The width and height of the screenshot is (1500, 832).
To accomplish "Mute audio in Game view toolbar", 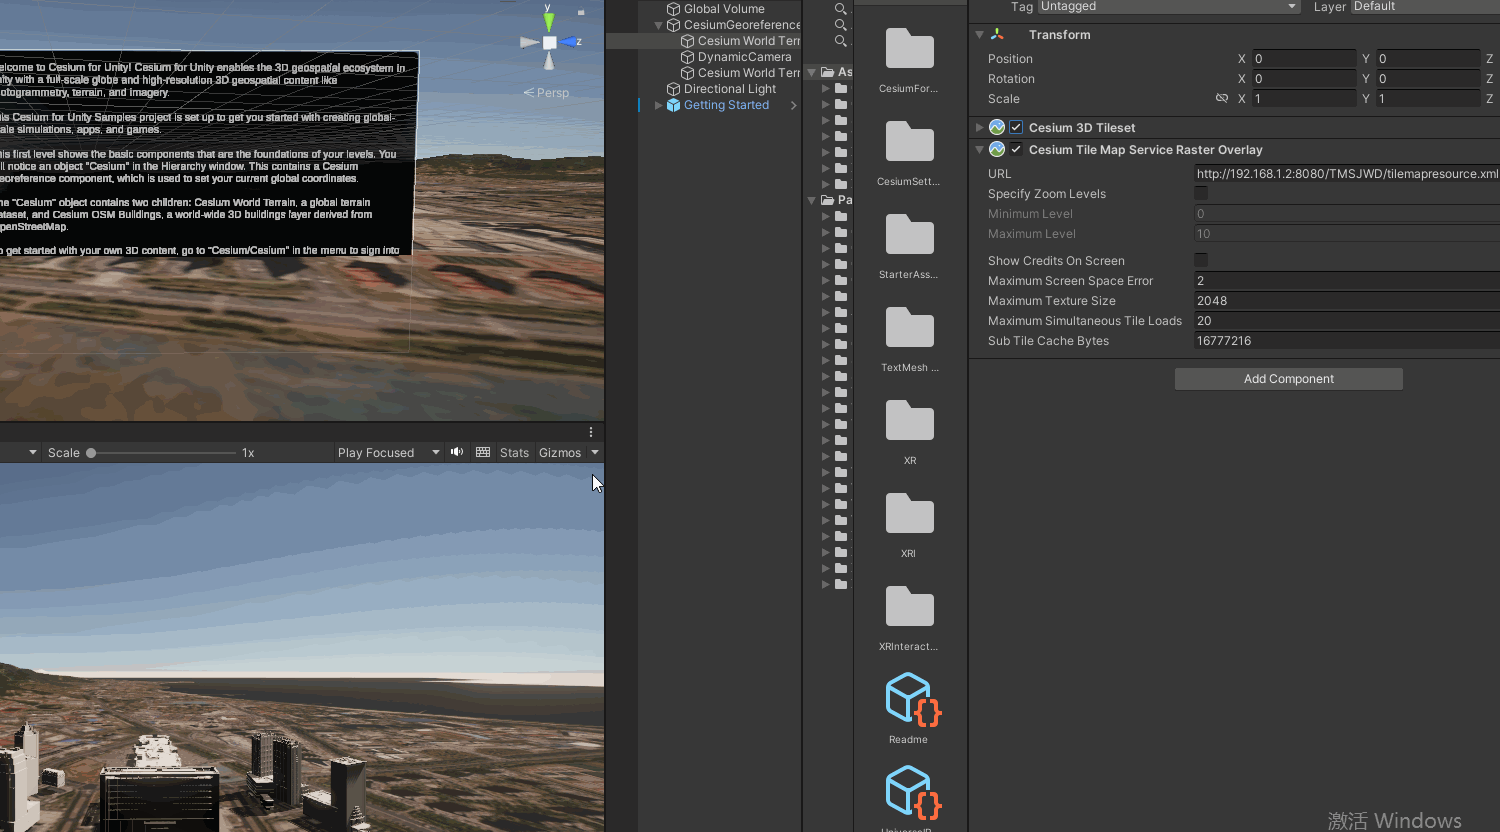I will point(457,452).
